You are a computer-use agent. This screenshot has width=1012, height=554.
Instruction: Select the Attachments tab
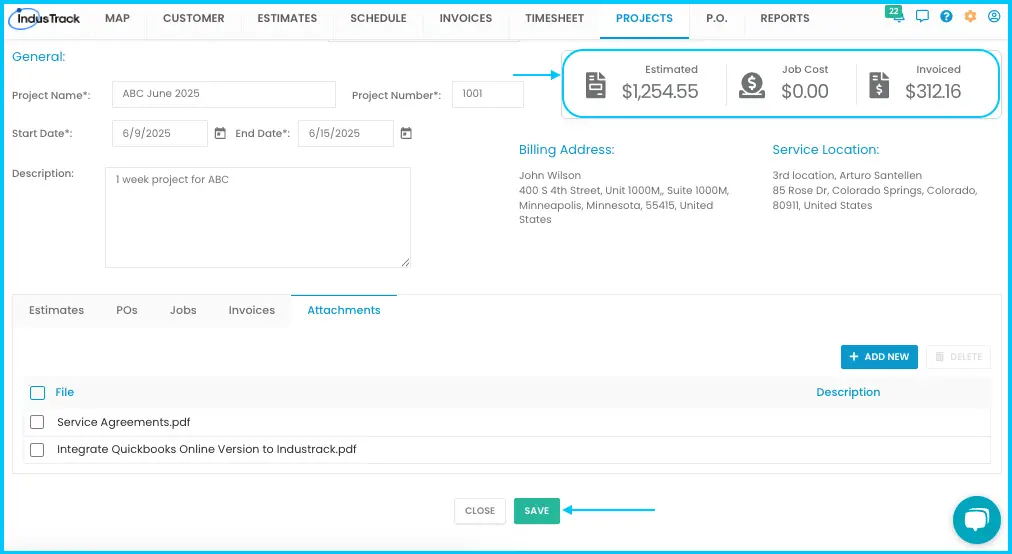pyautogui.click(x=344, y=311)
